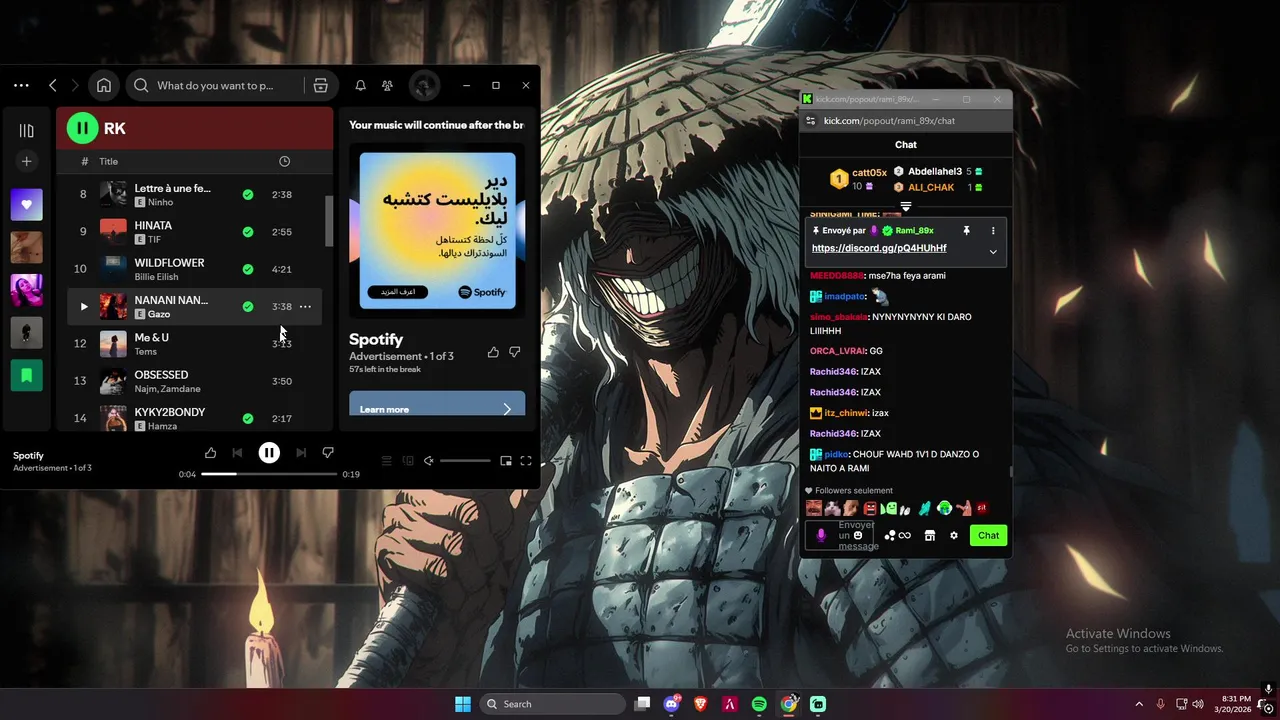The height and width of the screenshot is (720, 1280).
Task: Toggle saved checkmark on NANANI NANANA
Action: [248, 306]
